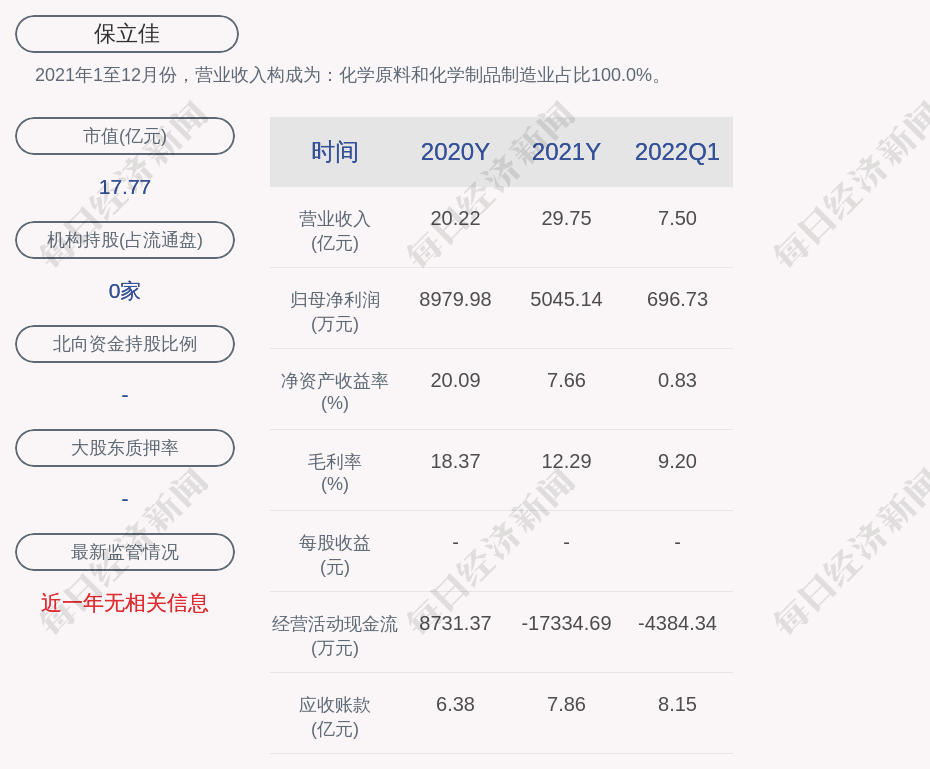Select net profit value 8979.98
Image resolution: width=930 pixels, height=769 pixels.
455,299
